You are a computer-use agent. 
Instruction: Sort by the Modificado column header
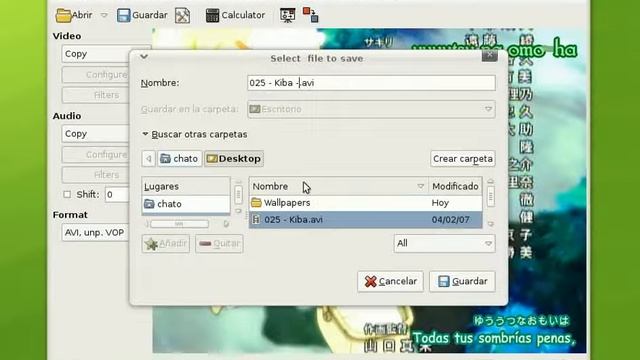click(455, 187)
